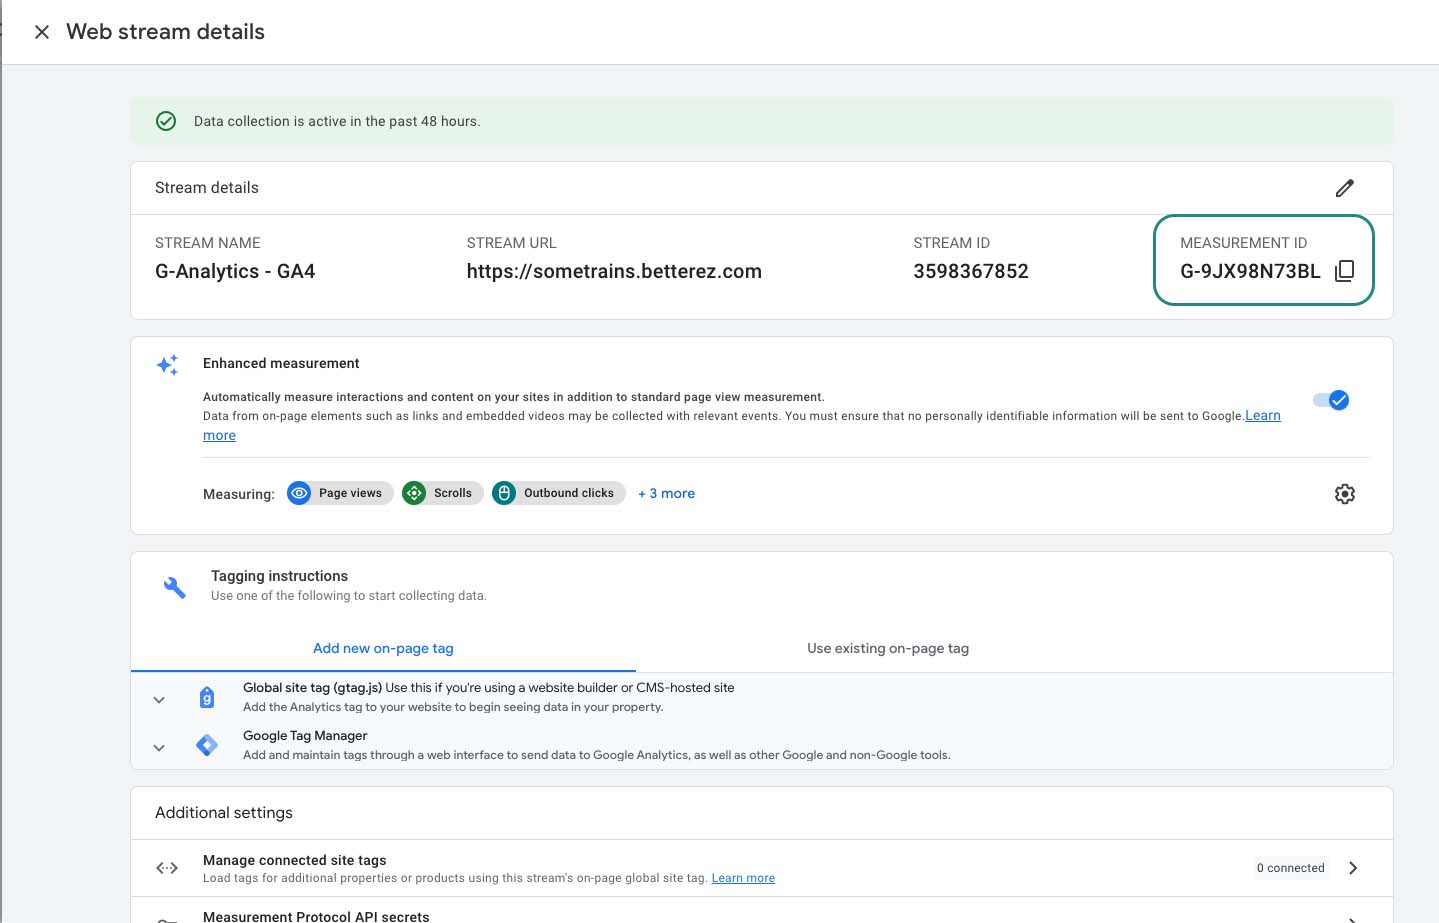Expand the Google Tag Manager chevron
Viewport: 1439px width, 923px height.
pos(159,747)
